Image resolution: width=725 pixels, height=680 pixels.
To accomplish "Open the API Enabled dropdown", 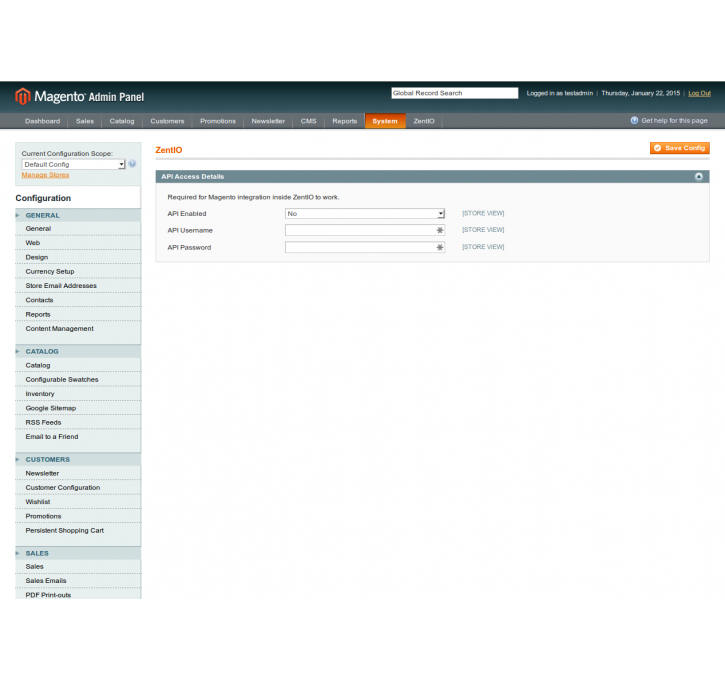I will 365,214.
